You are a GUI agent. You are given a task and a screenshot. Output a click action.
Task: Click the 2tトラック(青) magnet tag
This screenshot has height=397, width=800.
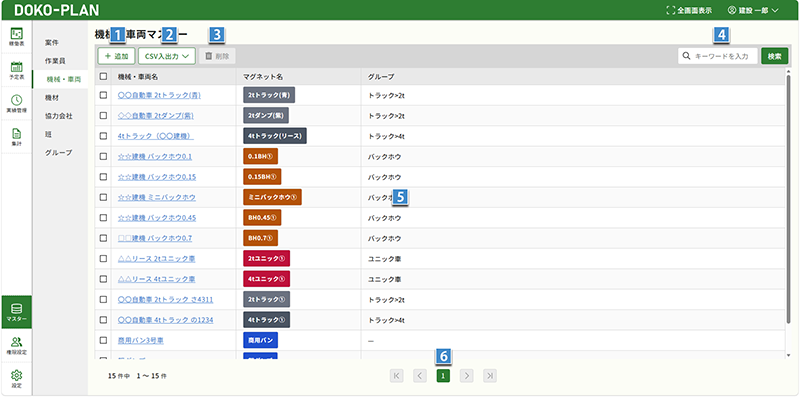pos(269,95)
